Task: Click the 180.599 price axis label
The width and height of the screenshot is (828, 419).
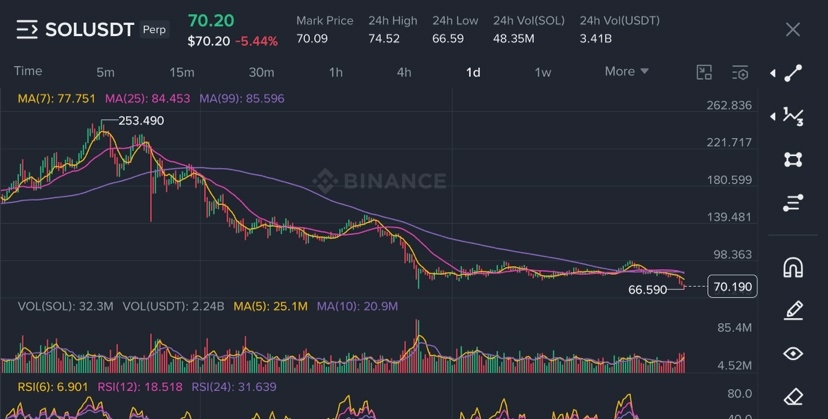Action: pyautogui.click(x=729, y=180)
